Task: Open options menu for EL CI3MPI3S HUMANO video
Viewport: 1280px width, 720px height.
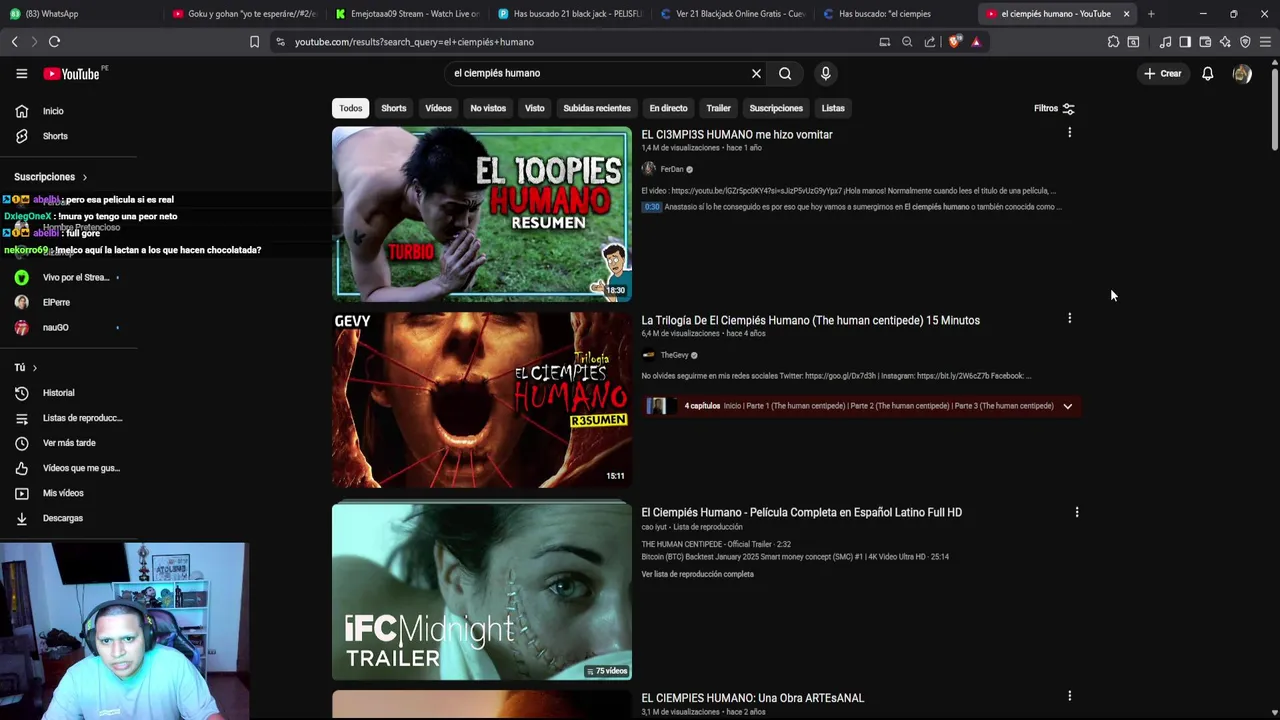Action: coord(1069,133)
